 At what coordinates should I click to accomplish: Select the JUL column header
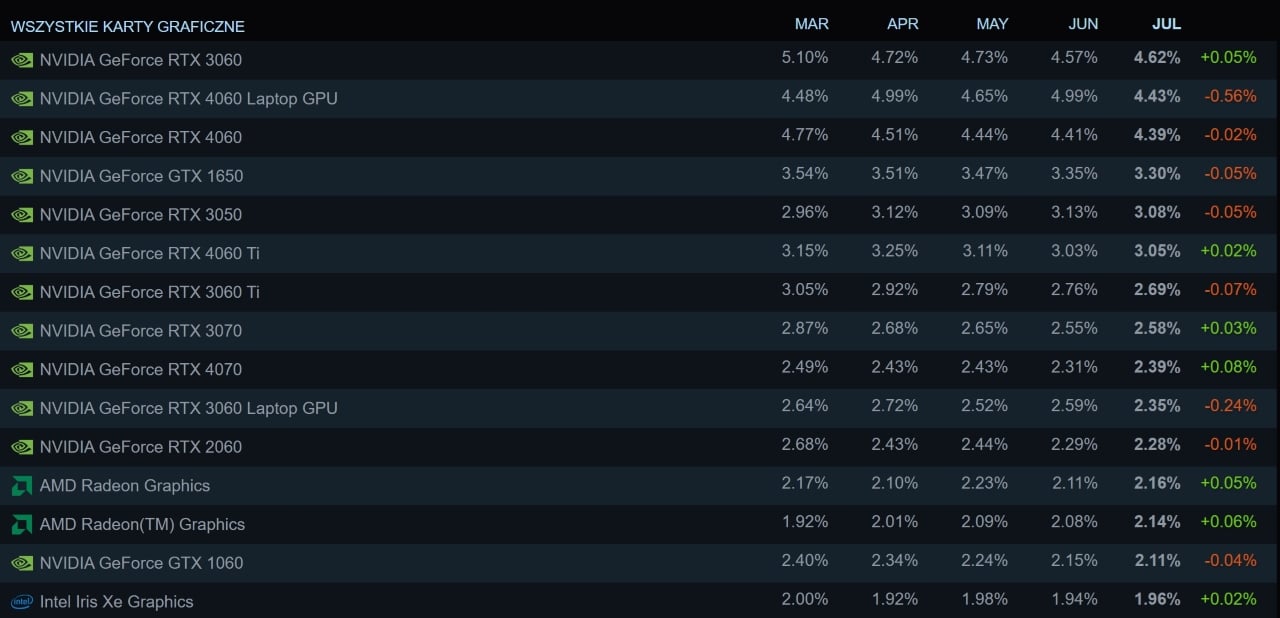click(1166, 24)
